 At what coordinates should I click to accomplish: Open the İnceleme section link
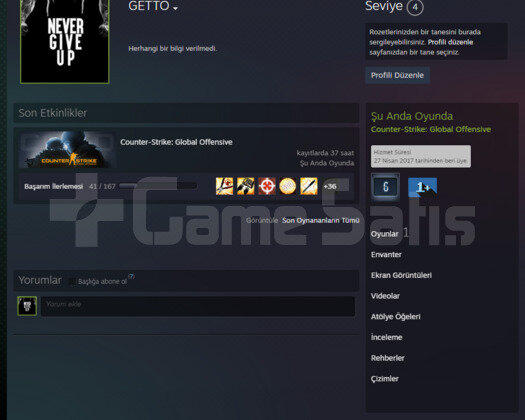[386, 337]
